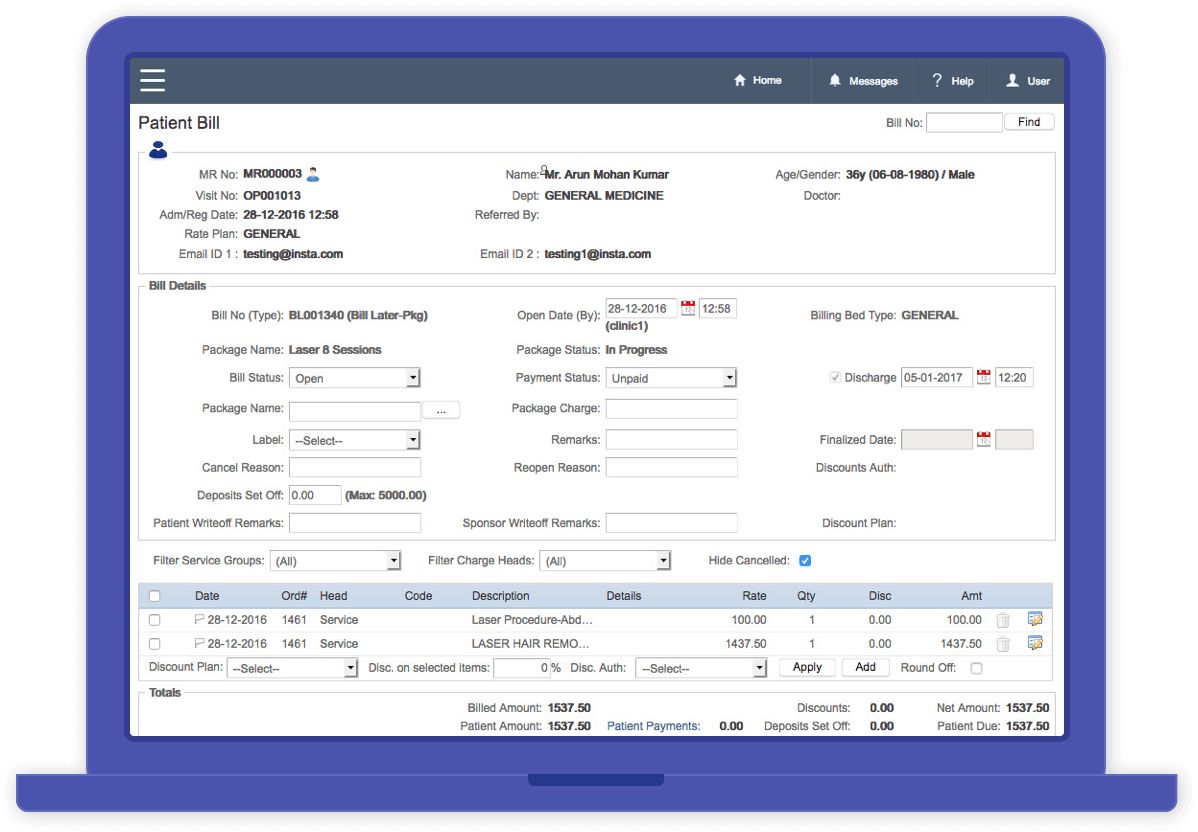Open Help in the top navigation
1198x832 pixels.
point(952,80)
